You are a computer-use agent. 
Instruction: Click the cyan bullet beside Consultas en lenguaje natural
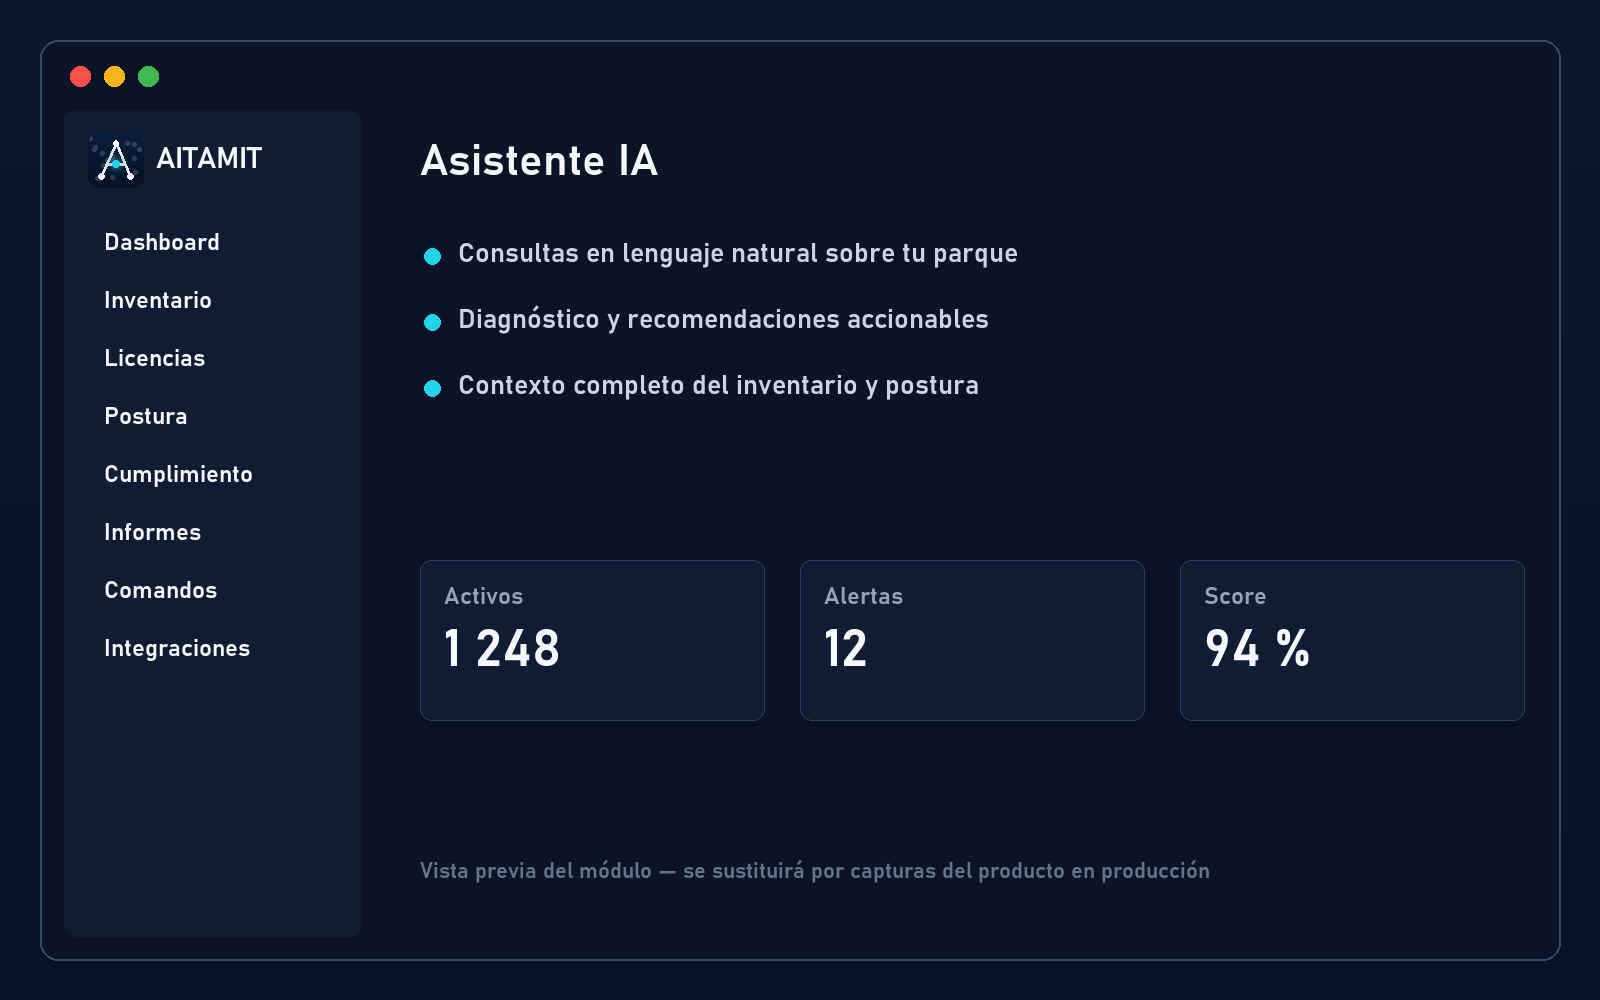433,257
